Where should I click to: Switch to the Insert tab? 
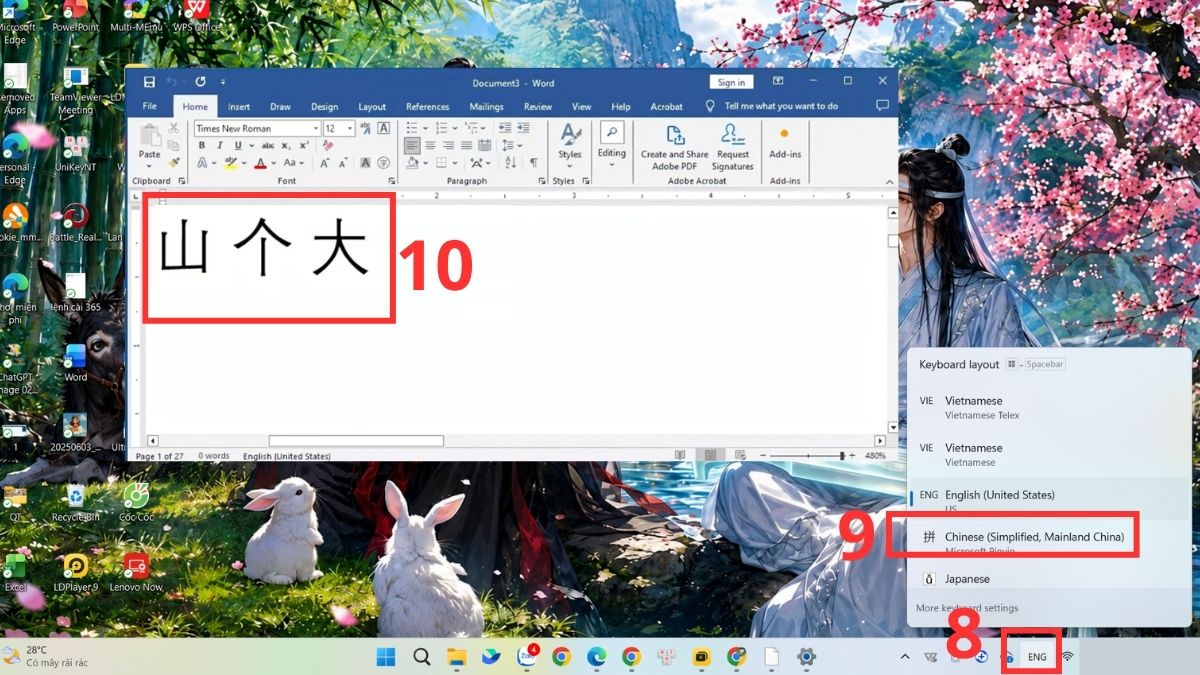click(x=239, y=106)
